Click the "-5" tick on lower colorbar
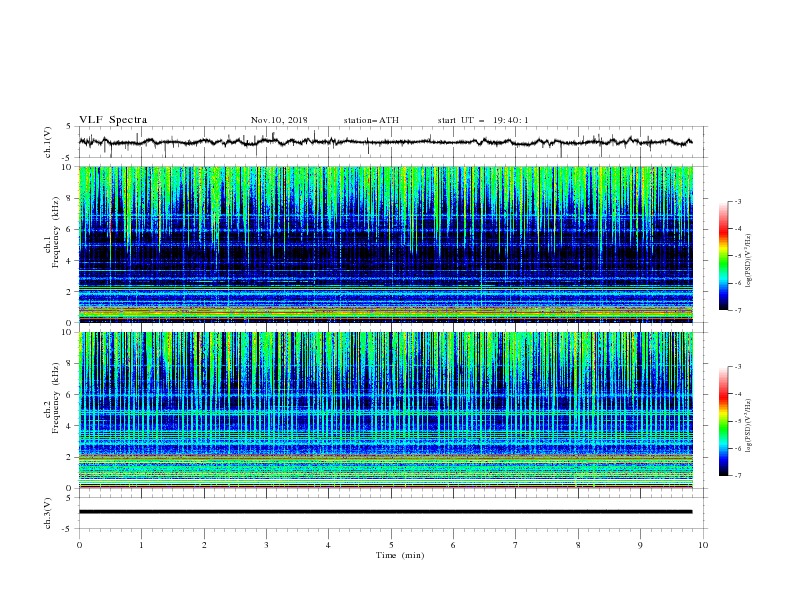The image size is (792, 612). click(x=738, y=421)
